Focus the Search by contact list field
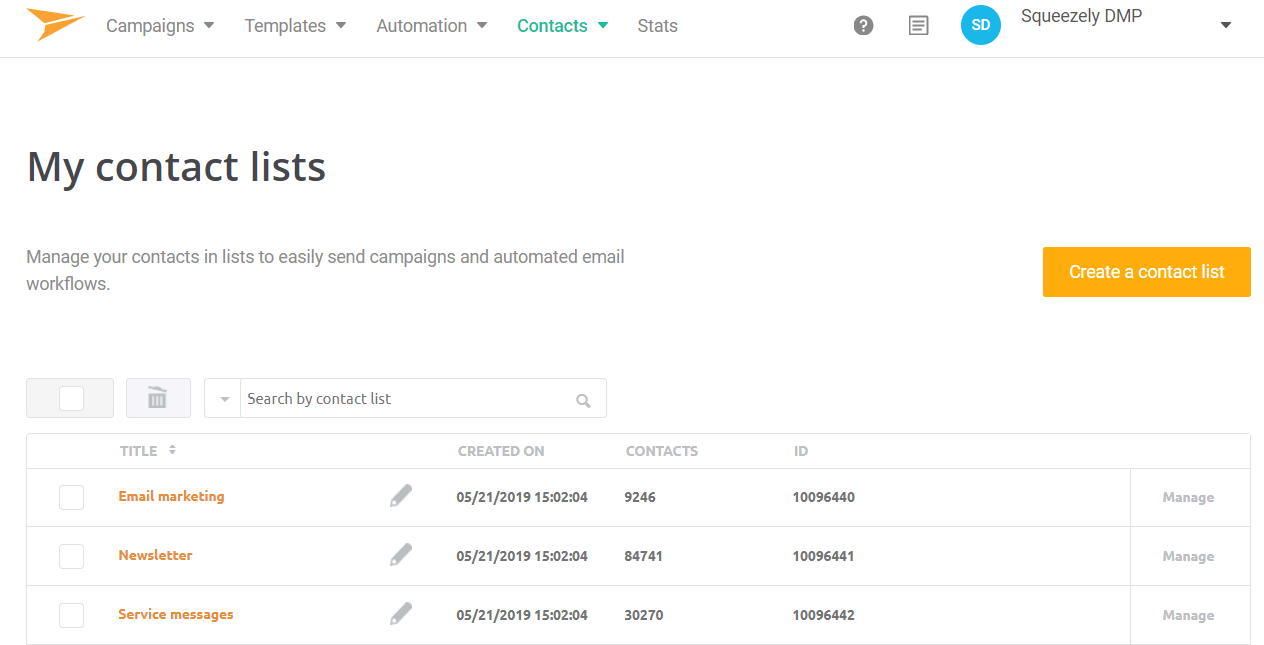Viewport: 1264px width, 645px height. pyautogui.click(x=406, y=398)
